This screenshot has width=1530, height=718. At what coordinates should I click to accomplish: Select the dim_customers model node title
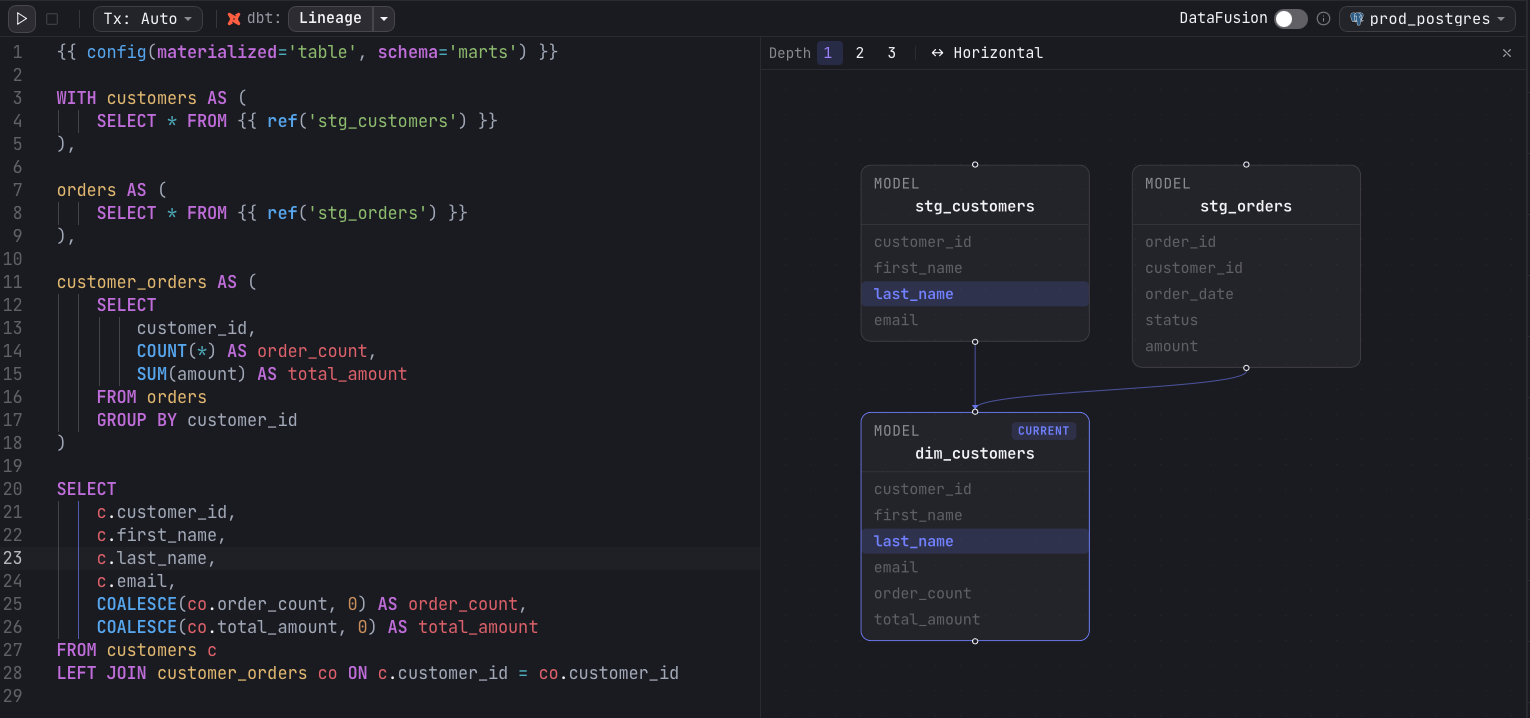click(x=975, y=453)
